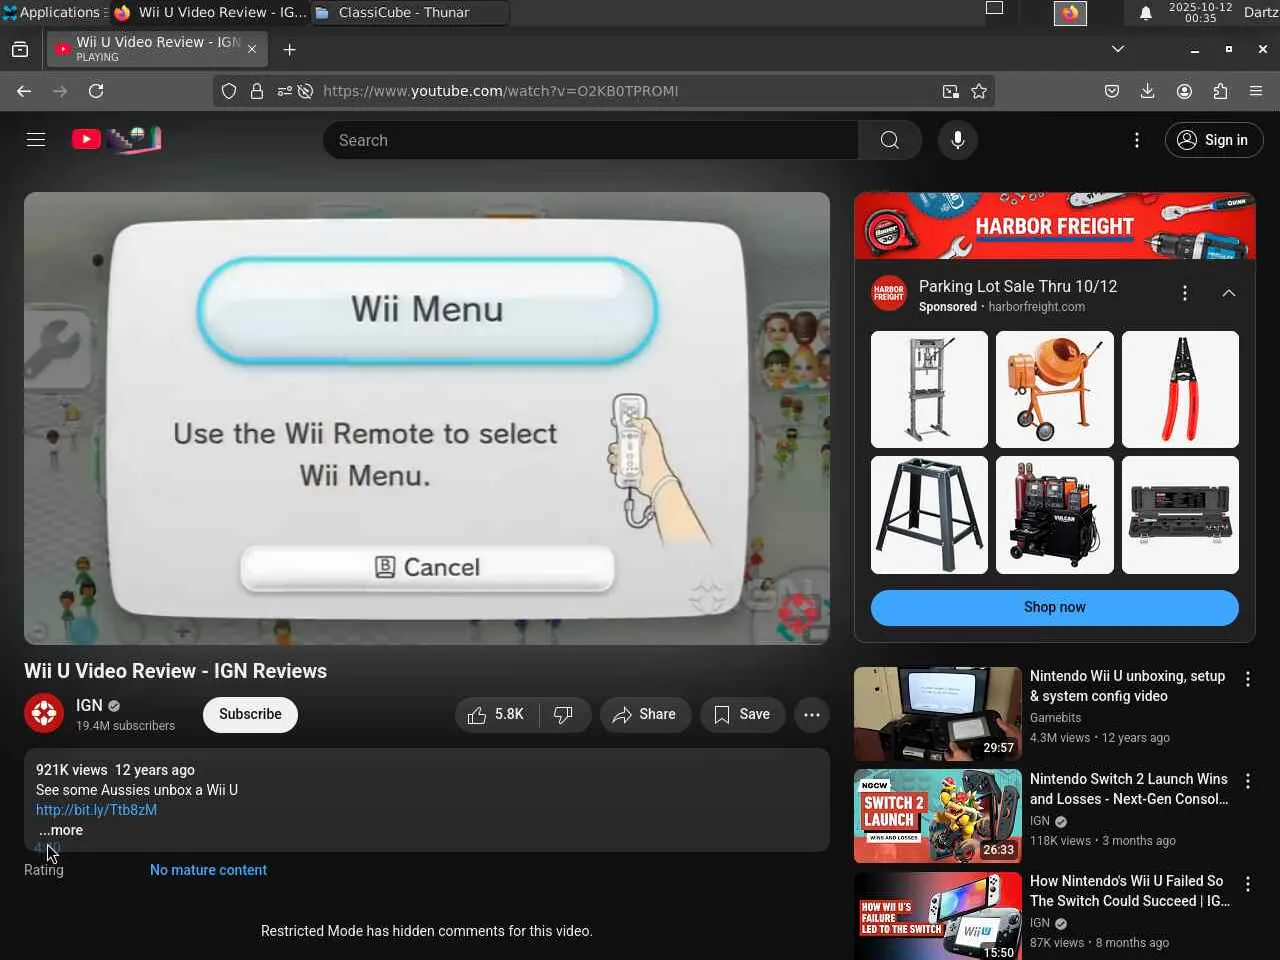Open site security lock information
The height and width of the screenshot is (960, 1280).
(257, 91)
